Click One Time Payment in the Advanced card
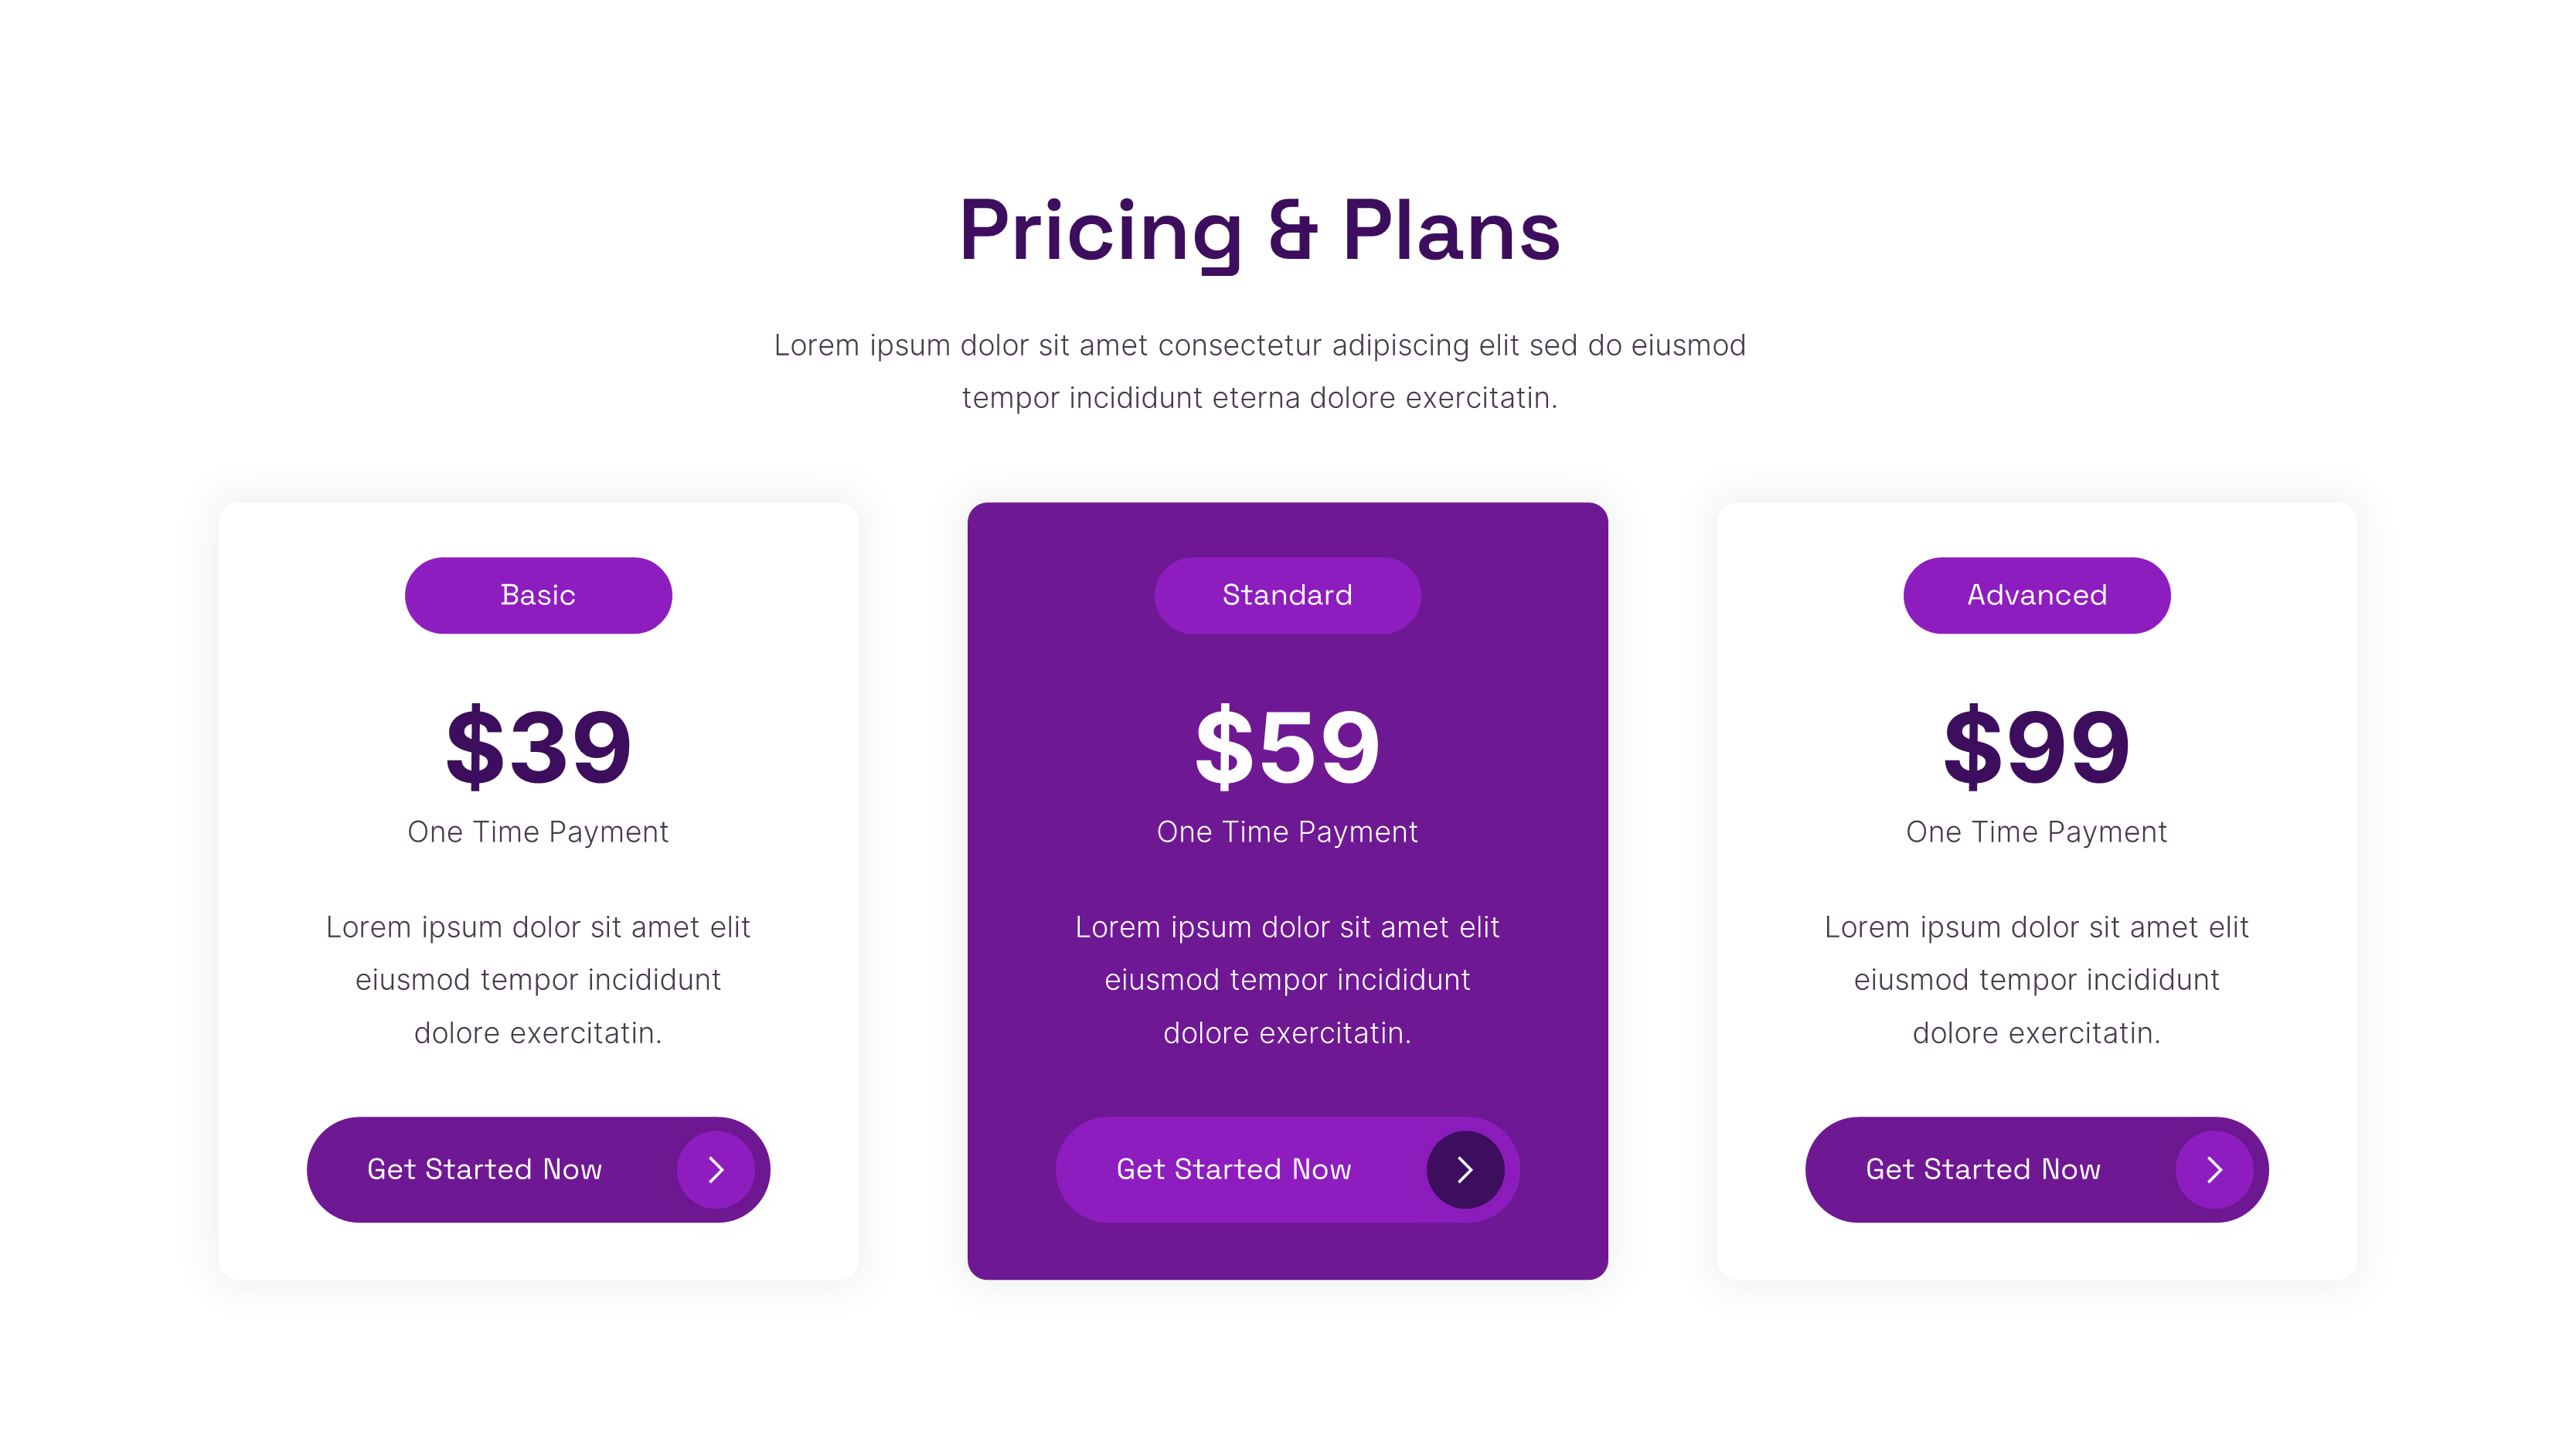The image size is (2576, 1449). point(2036,832)
